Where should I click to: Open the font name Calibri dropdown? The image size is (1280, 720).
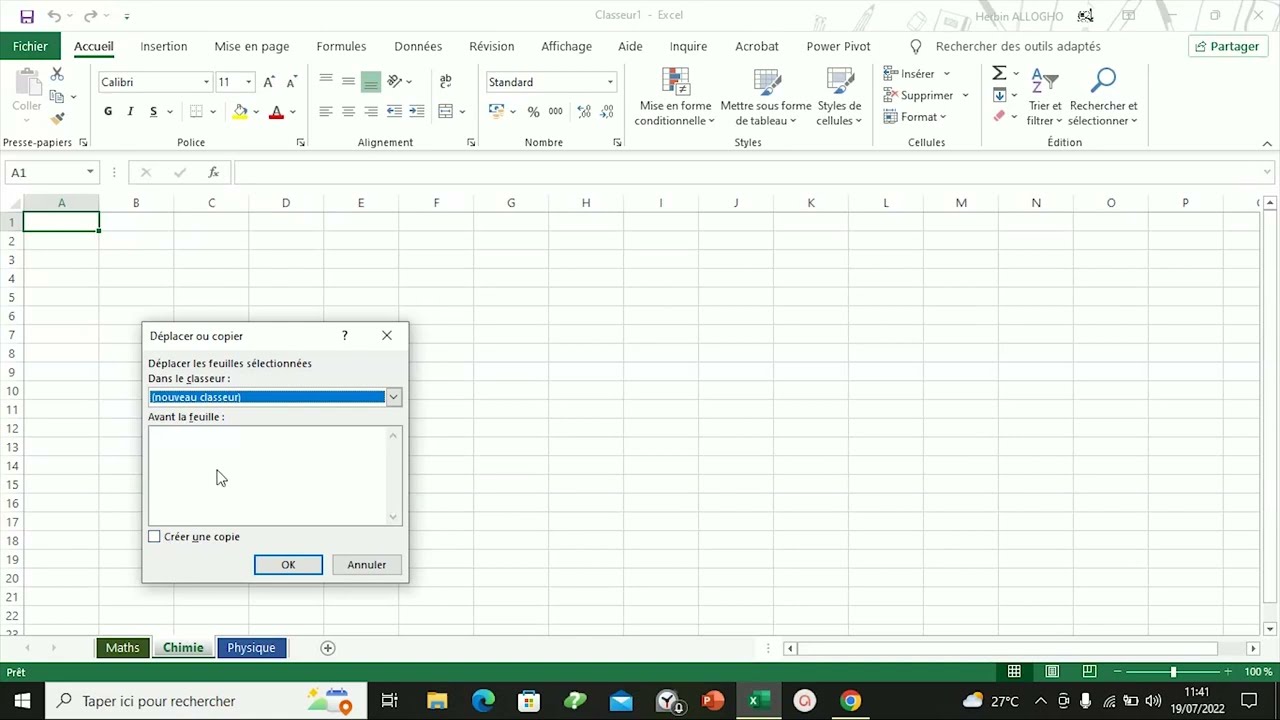(x=206, y=82)
